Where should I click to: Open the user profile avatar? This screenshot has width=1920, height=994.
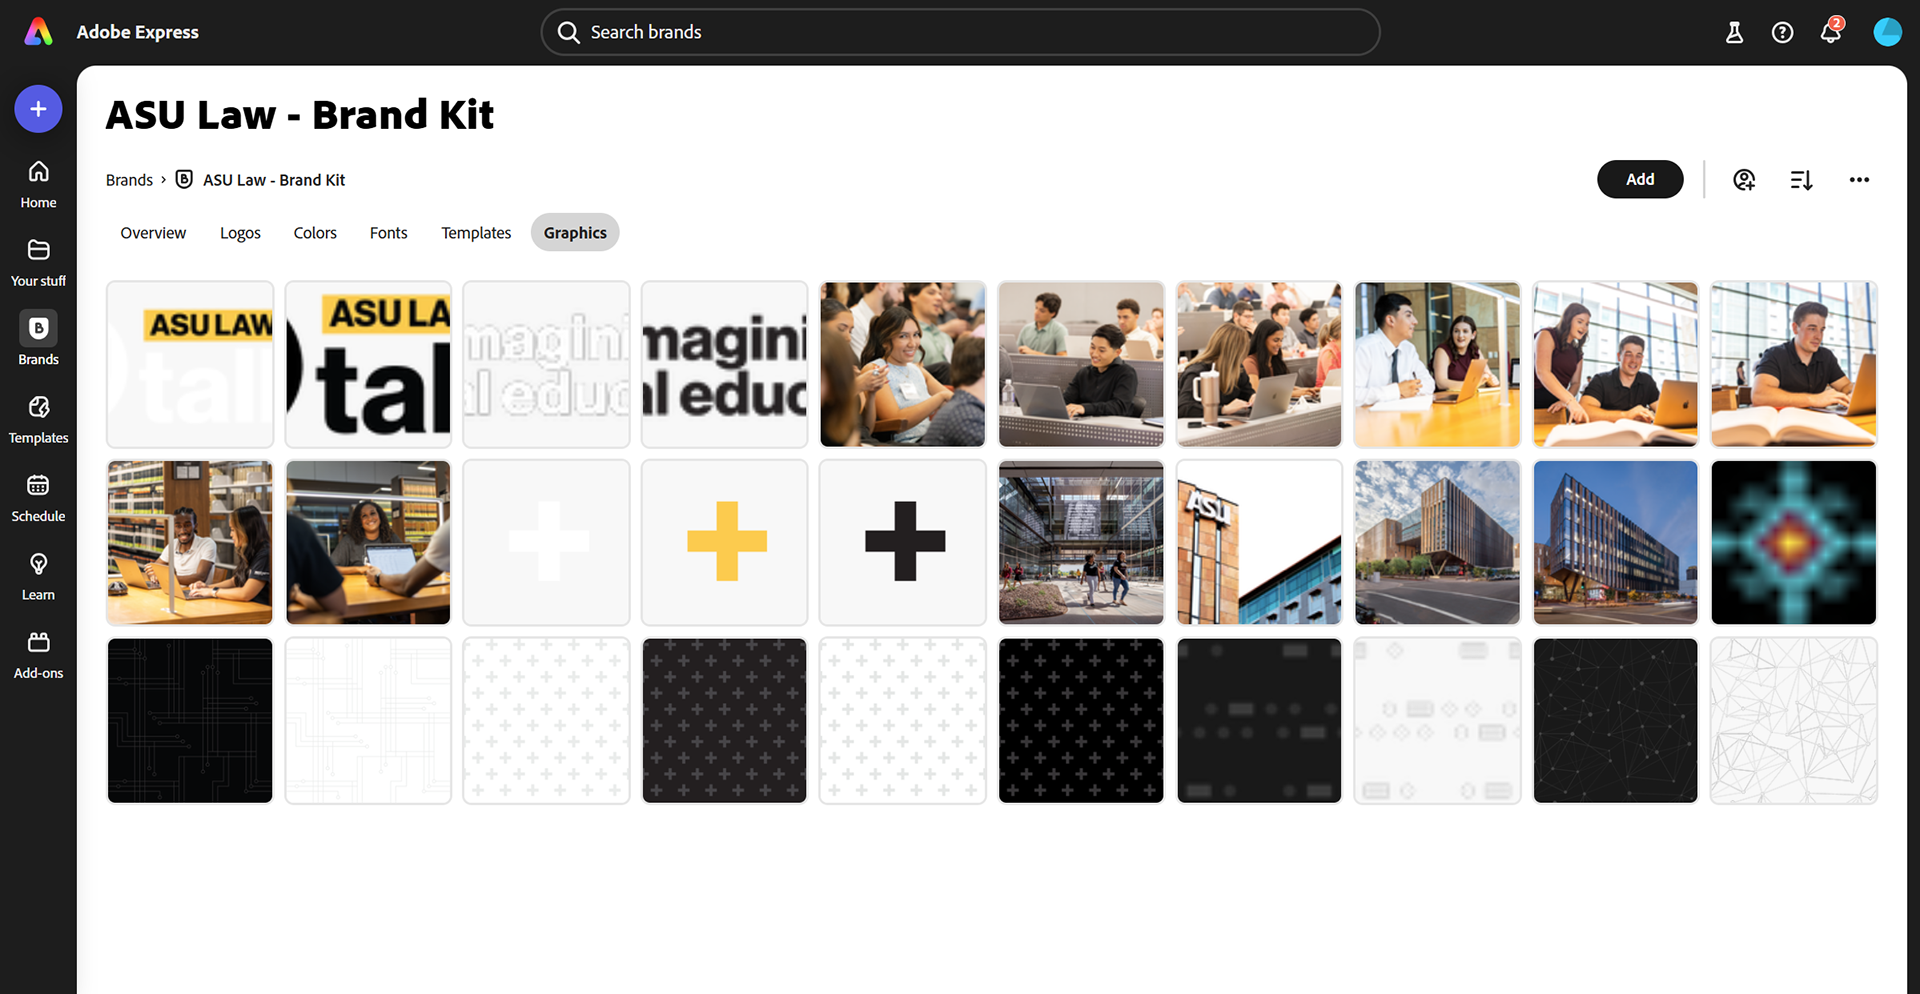[1887, 32]
